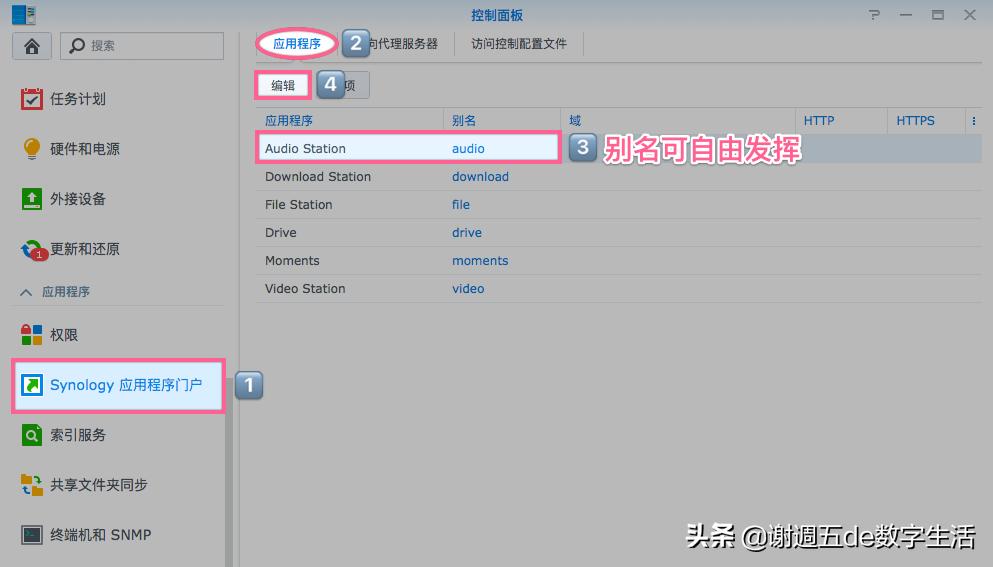Viewport: 993px width, 567px height.
Task: Select the File Station row
Action: pos(619,205)
